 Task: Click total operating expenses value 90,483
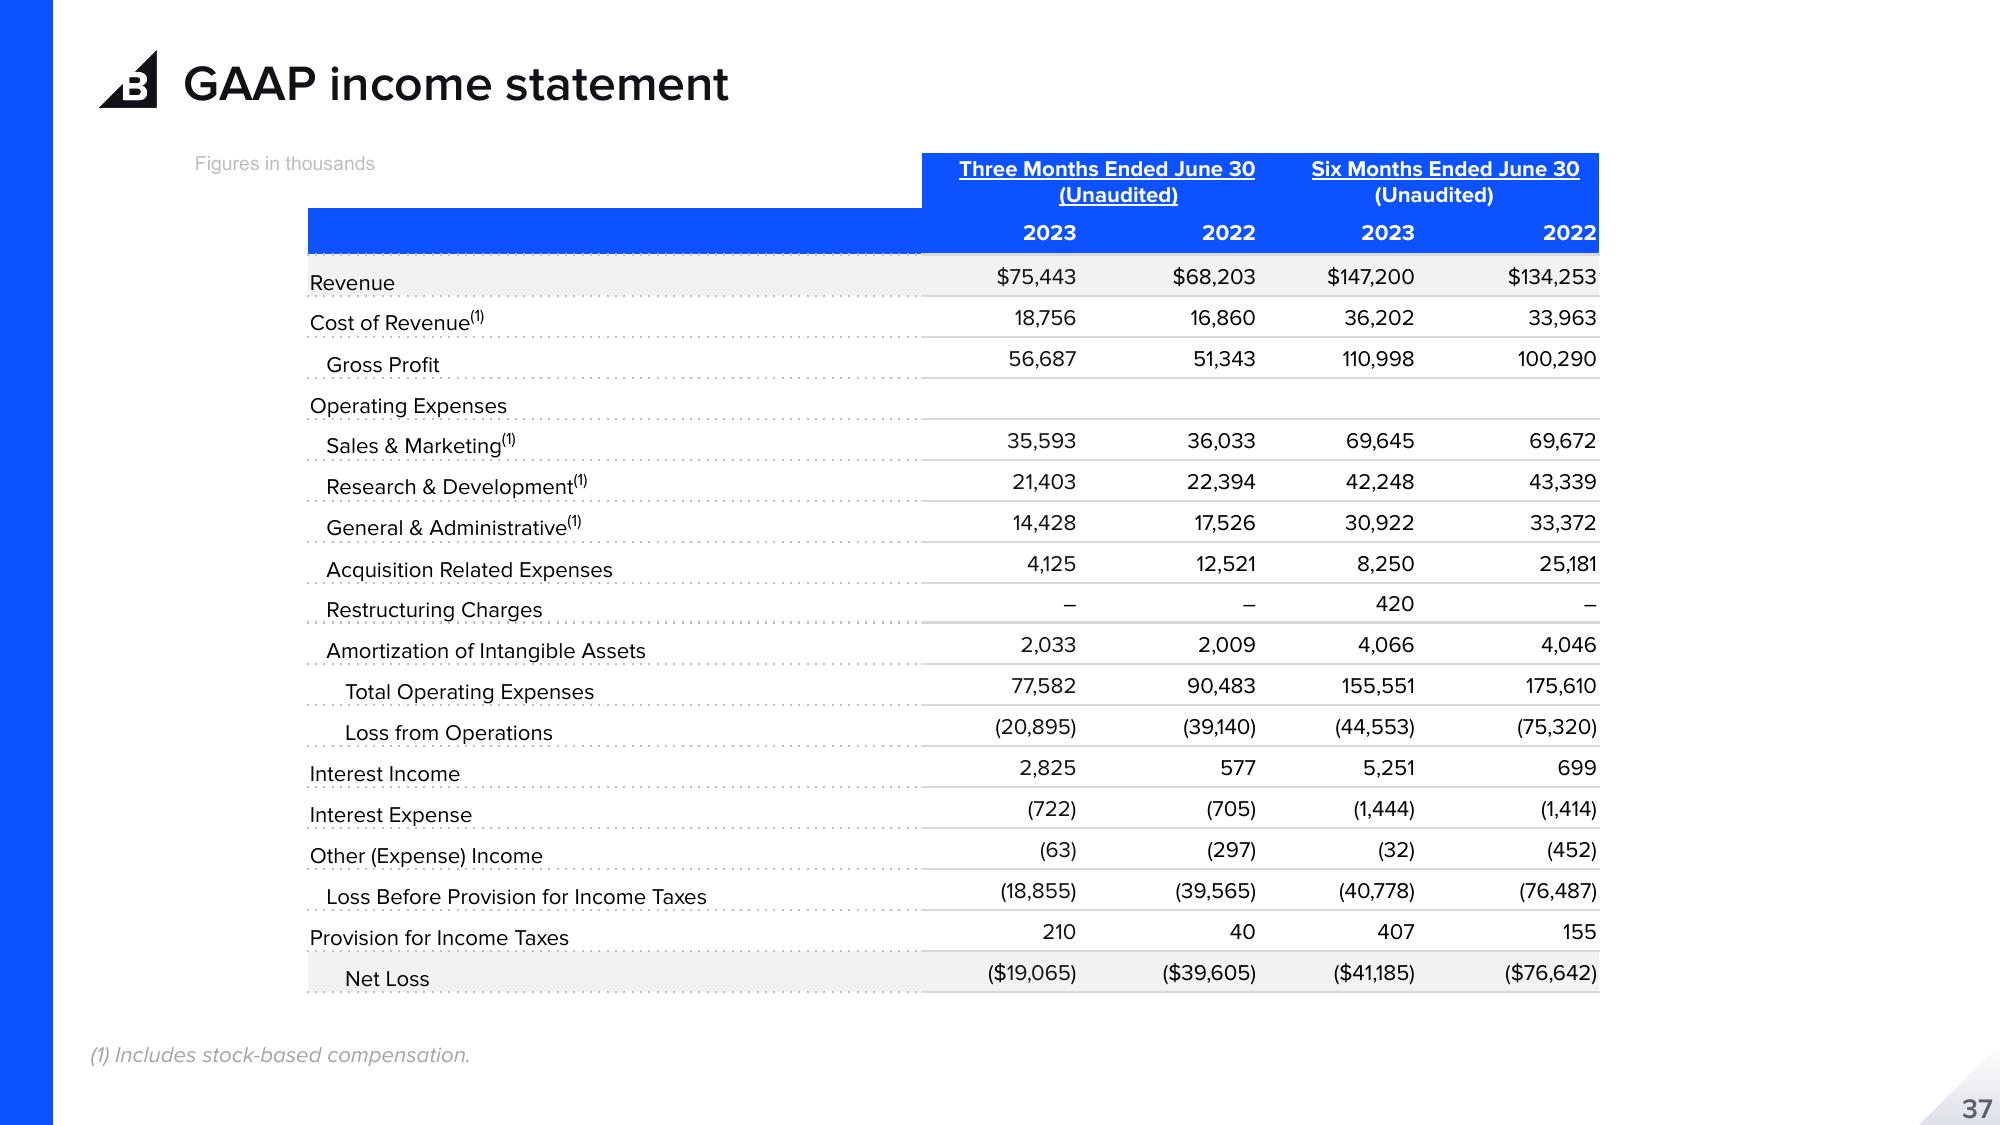(1221, 686)
